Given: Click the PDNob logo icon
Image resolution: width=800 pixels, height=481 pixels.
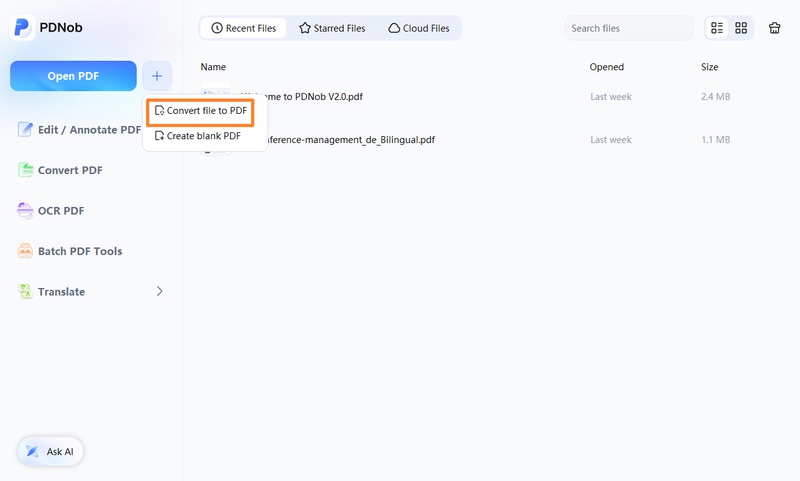Looking at the screenshot, I should point(22,28).
